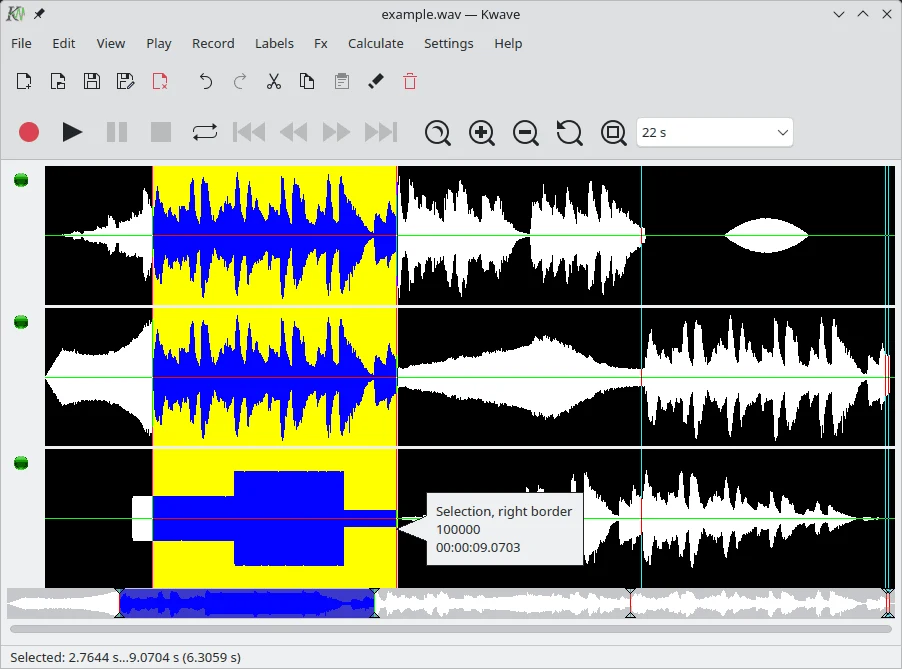The height and width of the screenshot is (669, 902).
Task: Play the audio
Action: click(72, 132)
